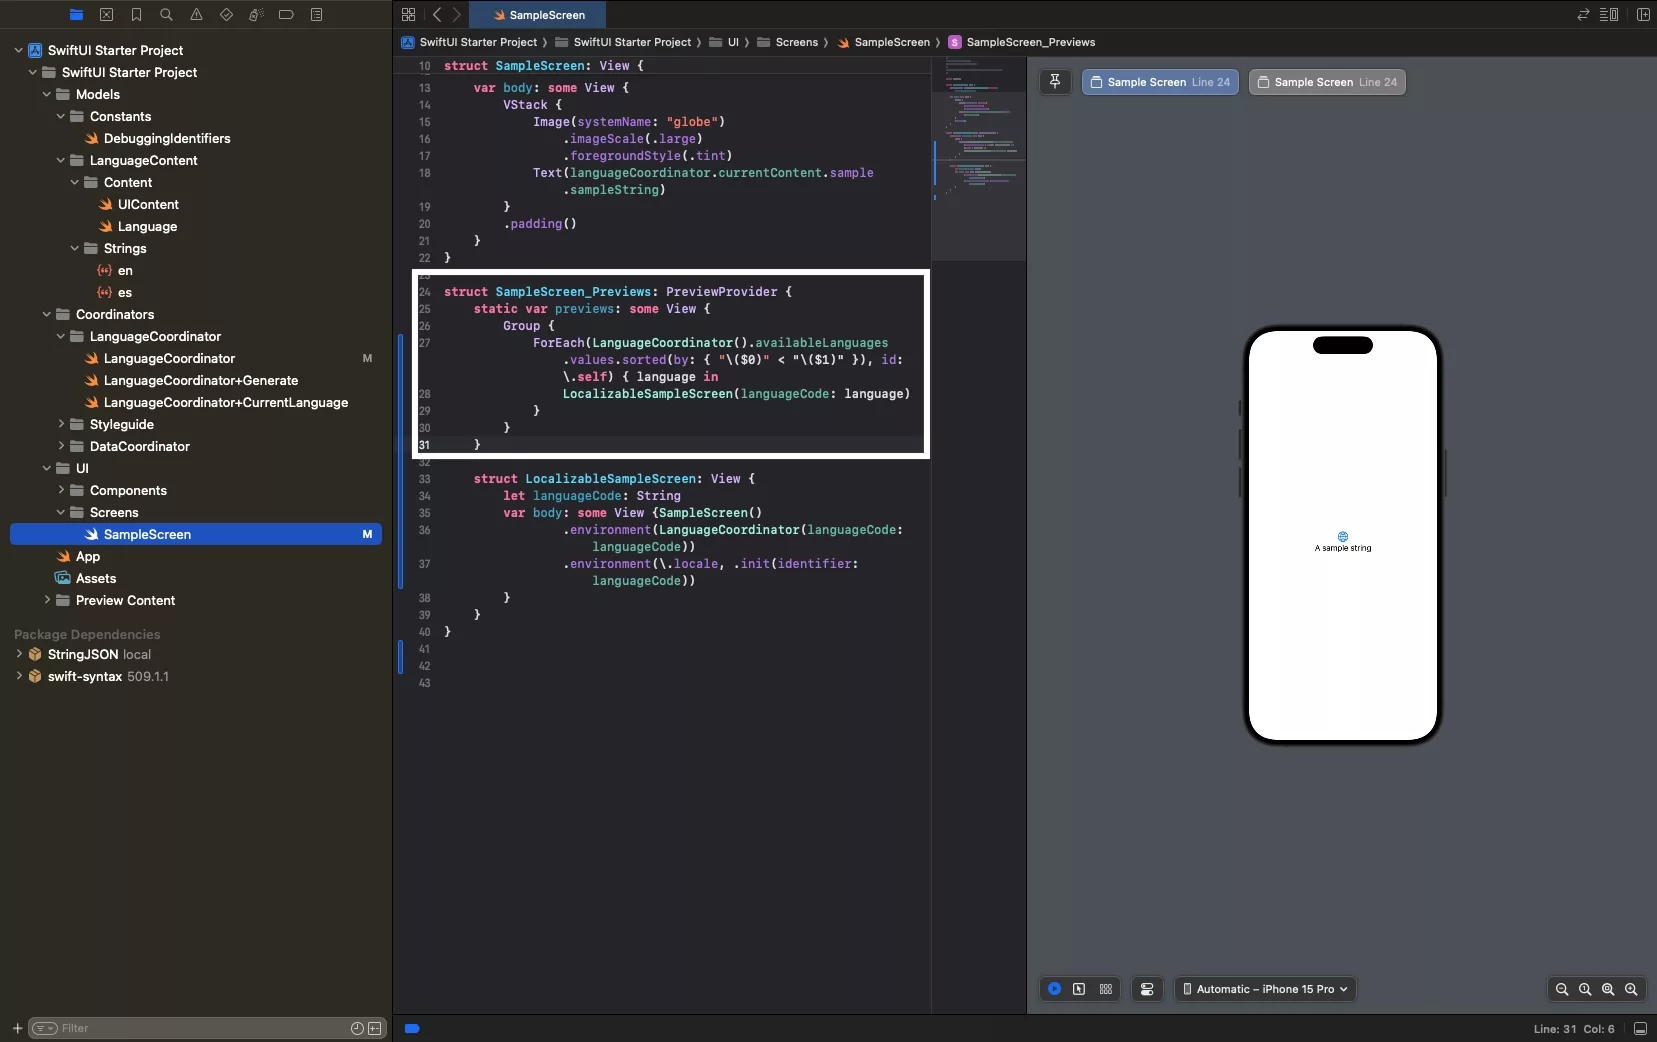Zoom out the preview canvas
Viewport: 1657px width, 1042px height.
click(1562, 989)
